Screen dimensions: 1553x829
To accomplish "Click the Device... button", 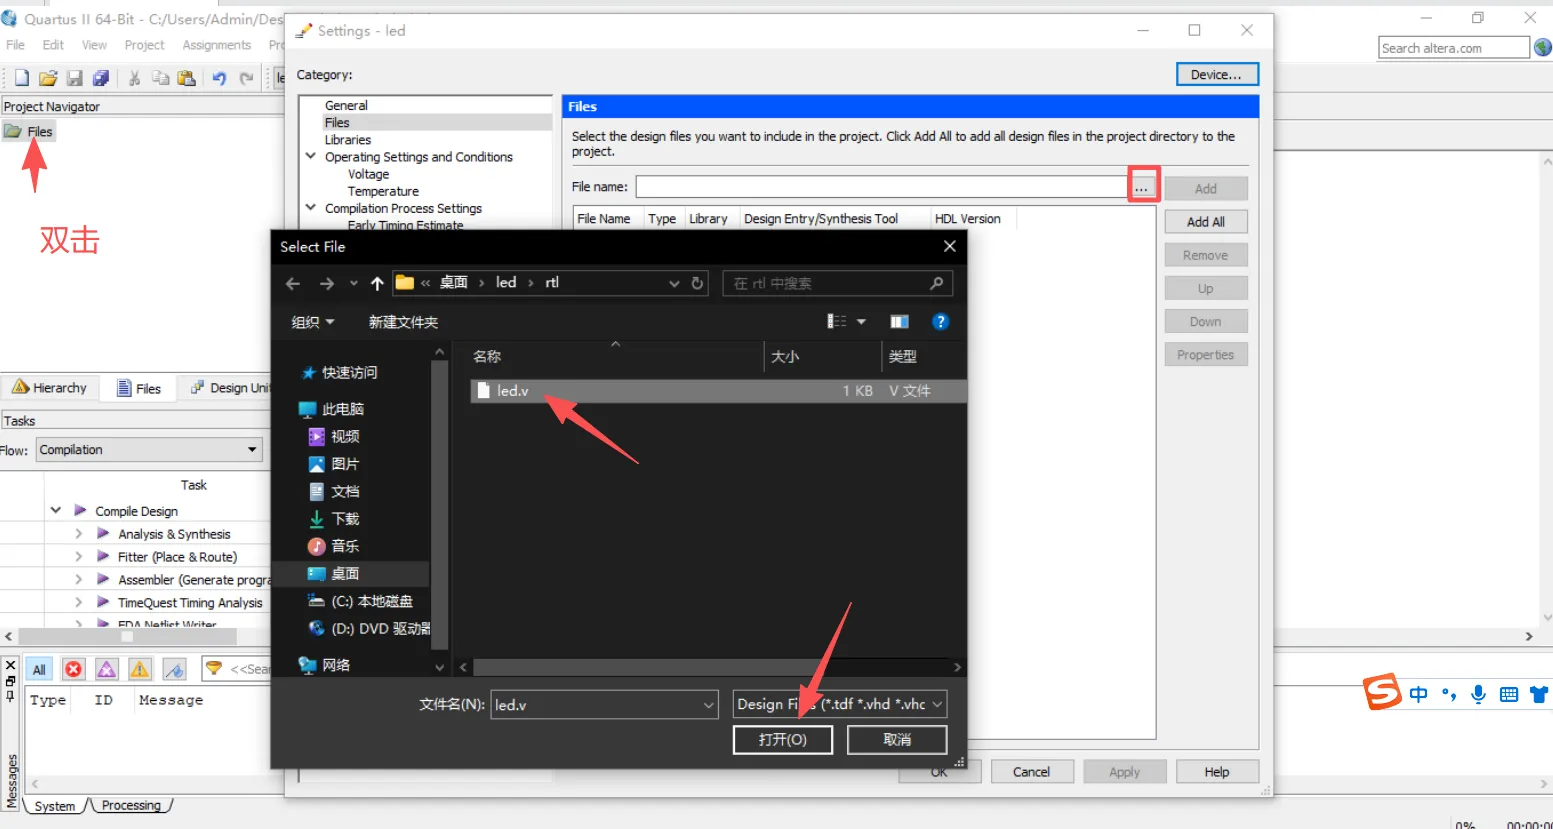I will point(1217,74).
